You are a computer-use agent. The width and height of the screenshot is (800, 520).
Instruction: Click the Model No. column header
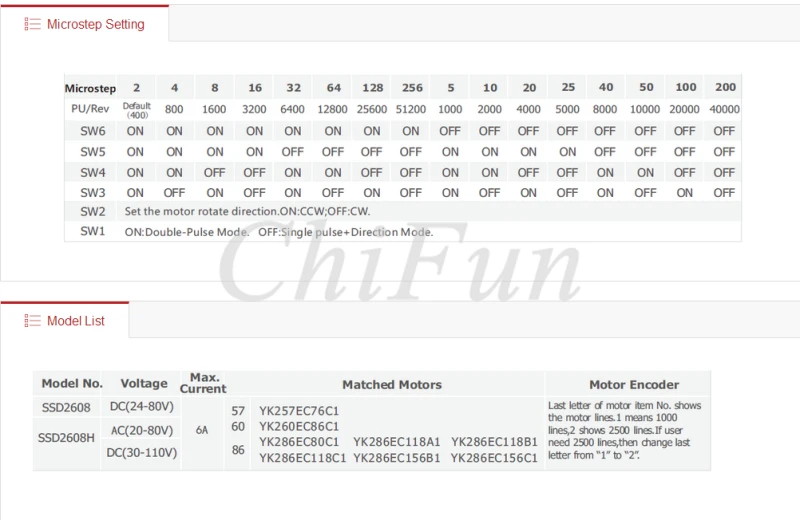(72, 384)
